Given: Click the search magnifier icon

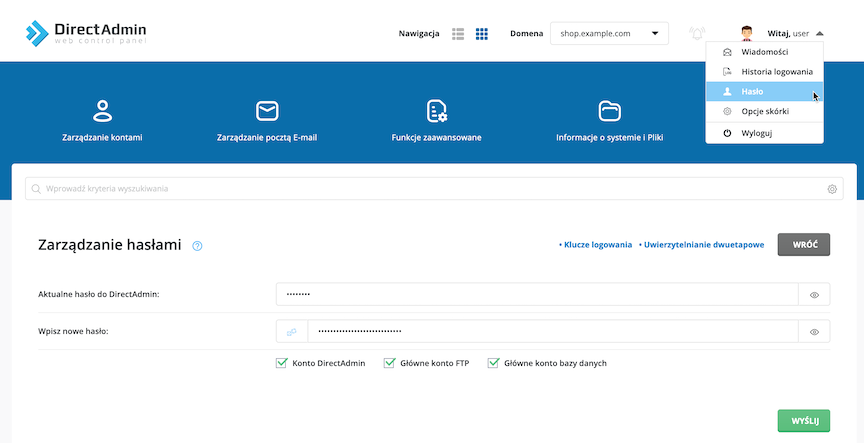Looking at the screenshot, I should tap(36, 189).
